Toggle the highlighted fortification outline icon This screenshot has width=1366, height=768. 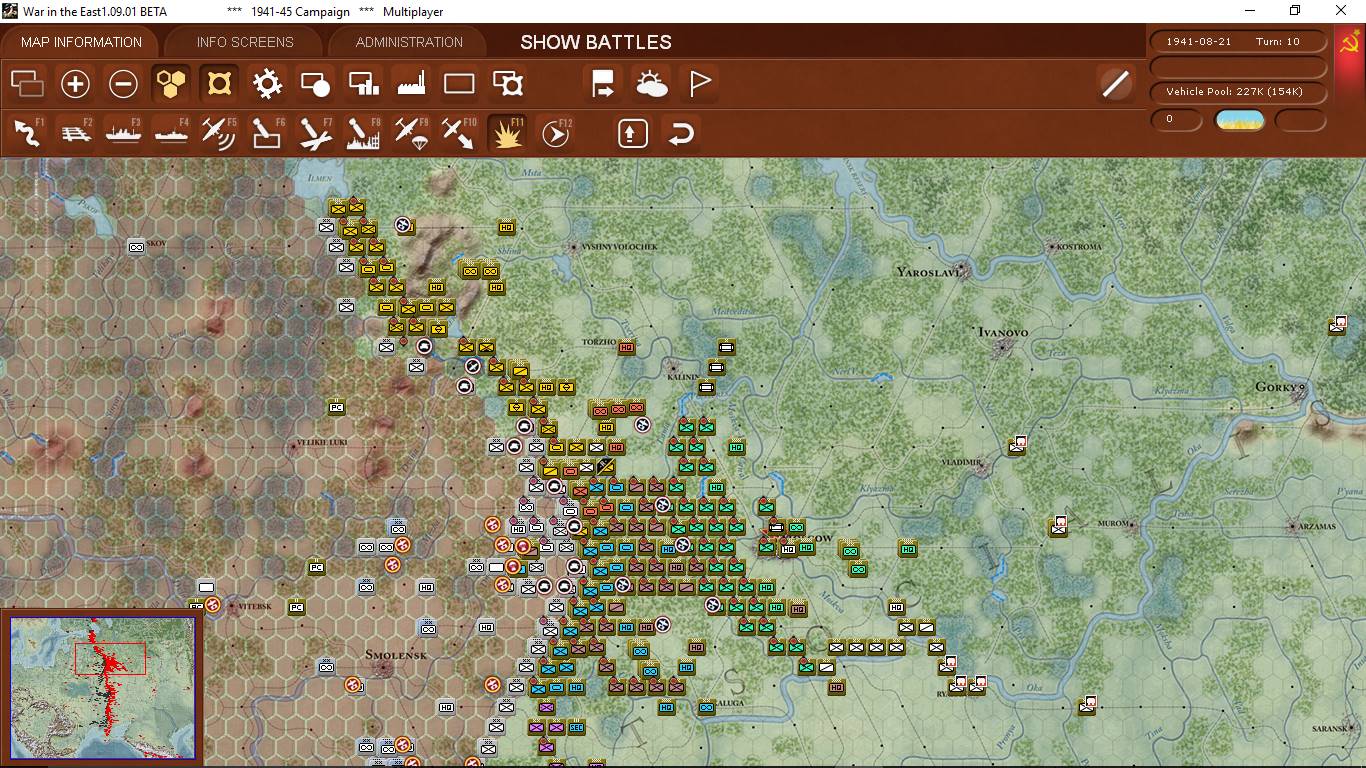click(x=219, y=84)
